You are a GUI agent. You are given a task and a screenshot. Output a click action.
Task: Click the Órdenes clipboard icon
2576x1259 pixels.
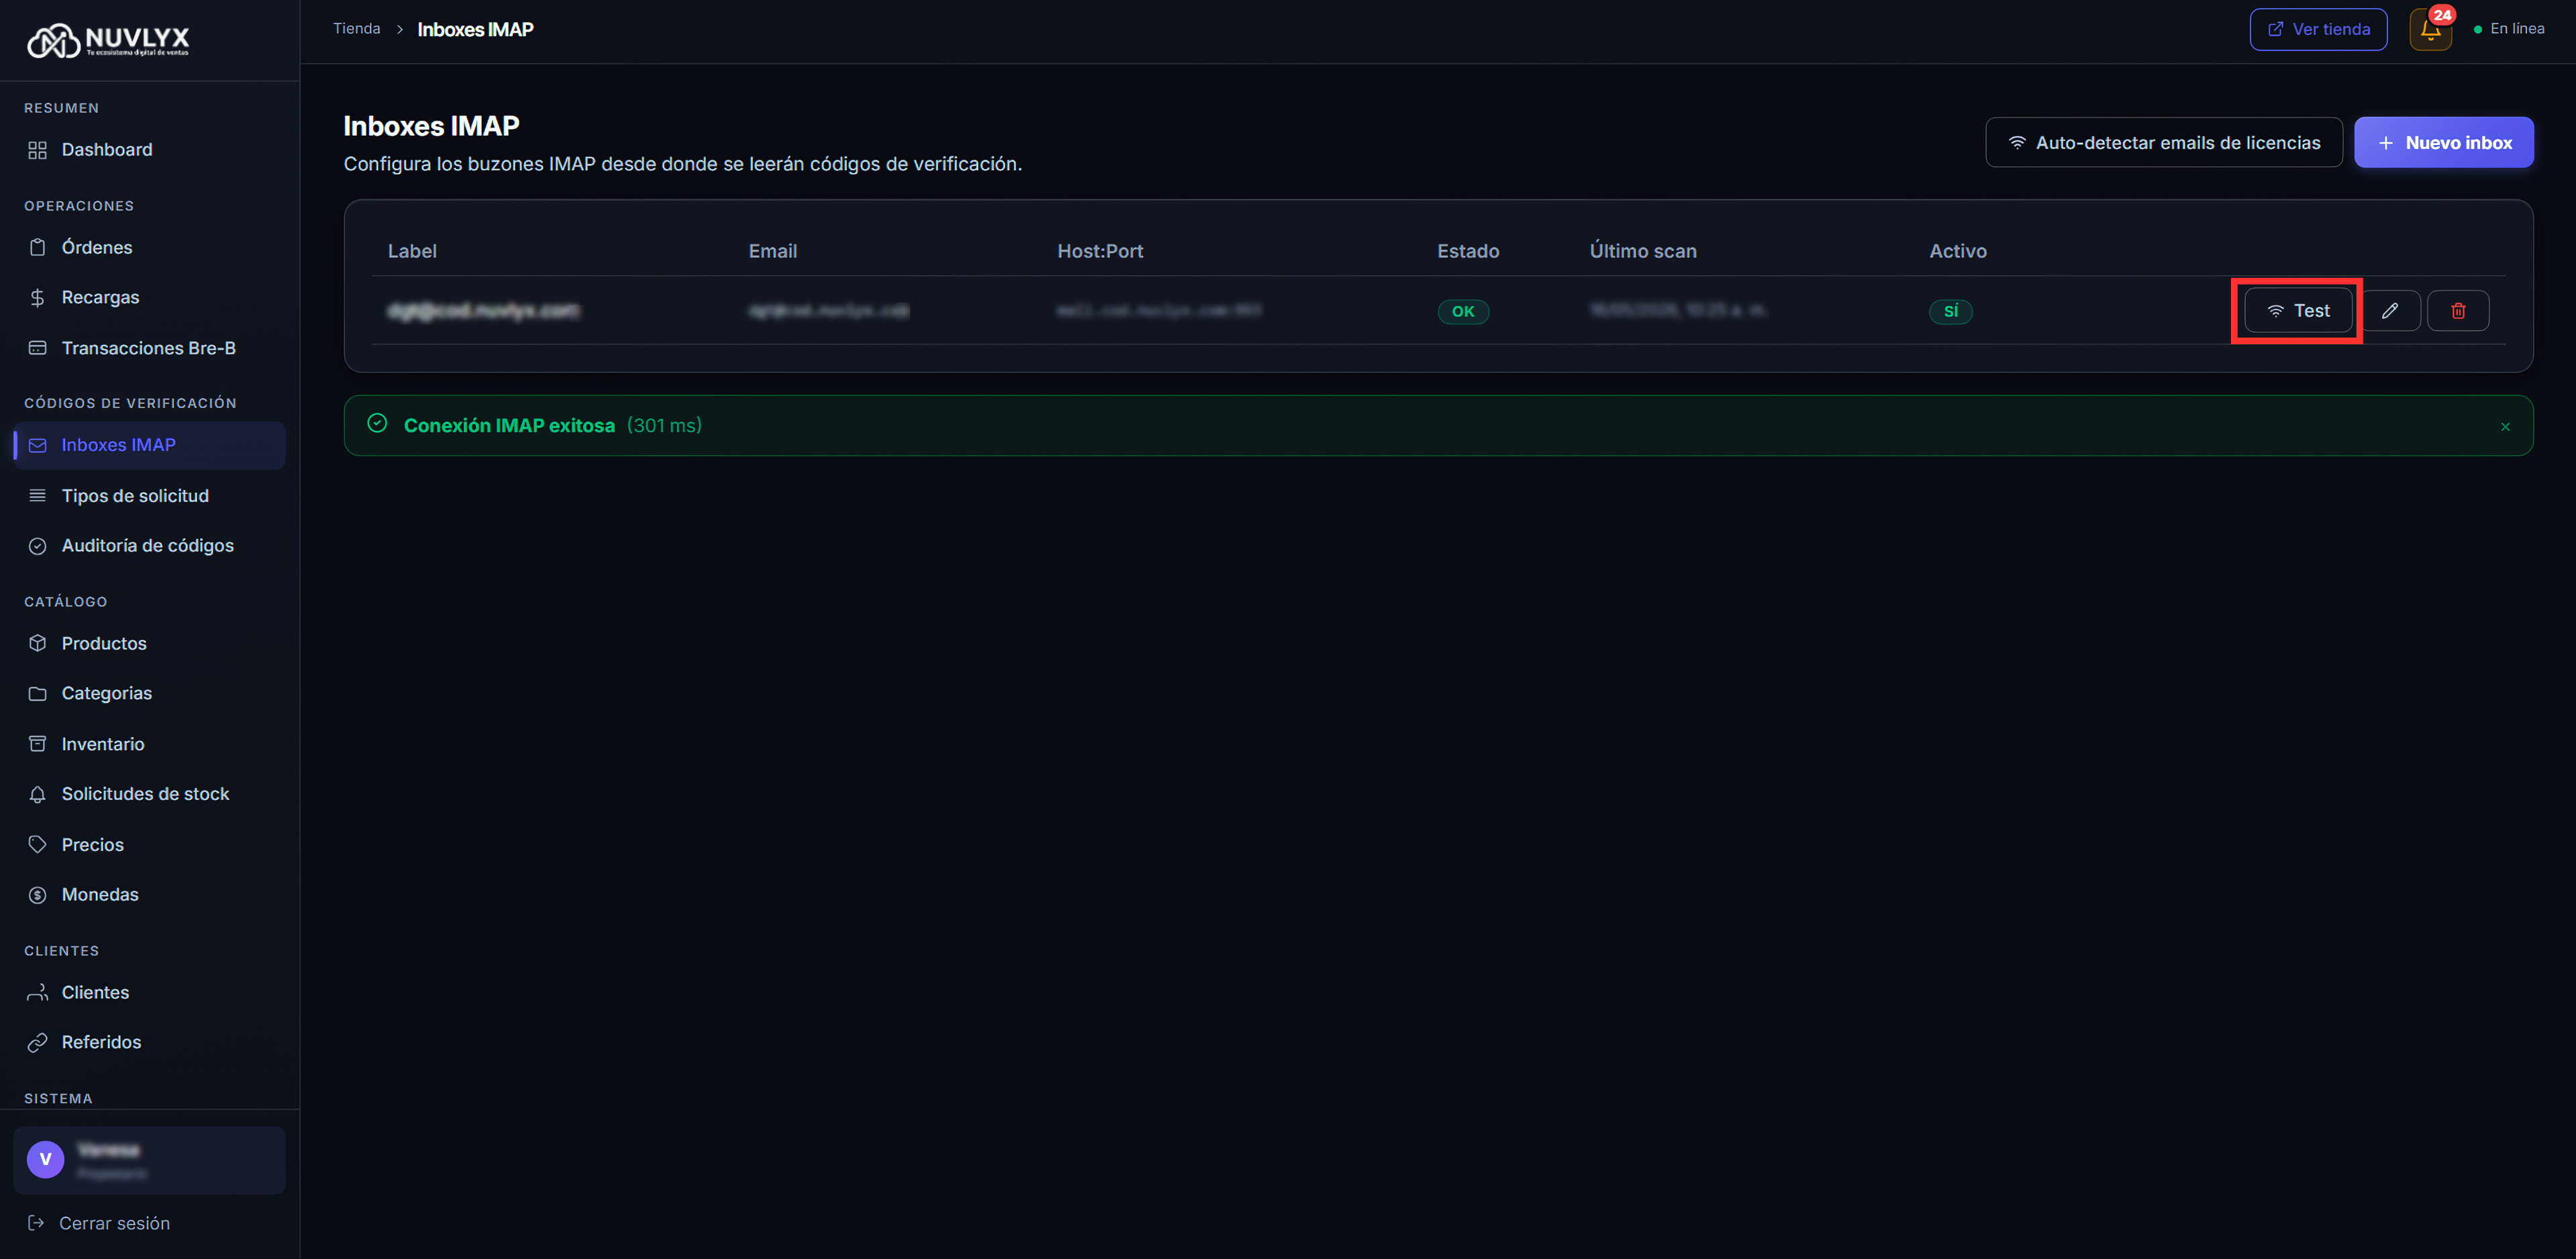pyautogui.click(x=37, y=248)
